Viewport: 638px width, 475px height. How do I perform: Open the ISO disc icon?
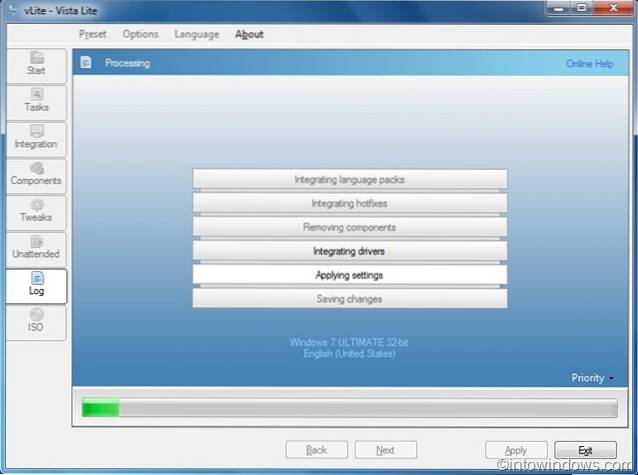pos(36,315)
